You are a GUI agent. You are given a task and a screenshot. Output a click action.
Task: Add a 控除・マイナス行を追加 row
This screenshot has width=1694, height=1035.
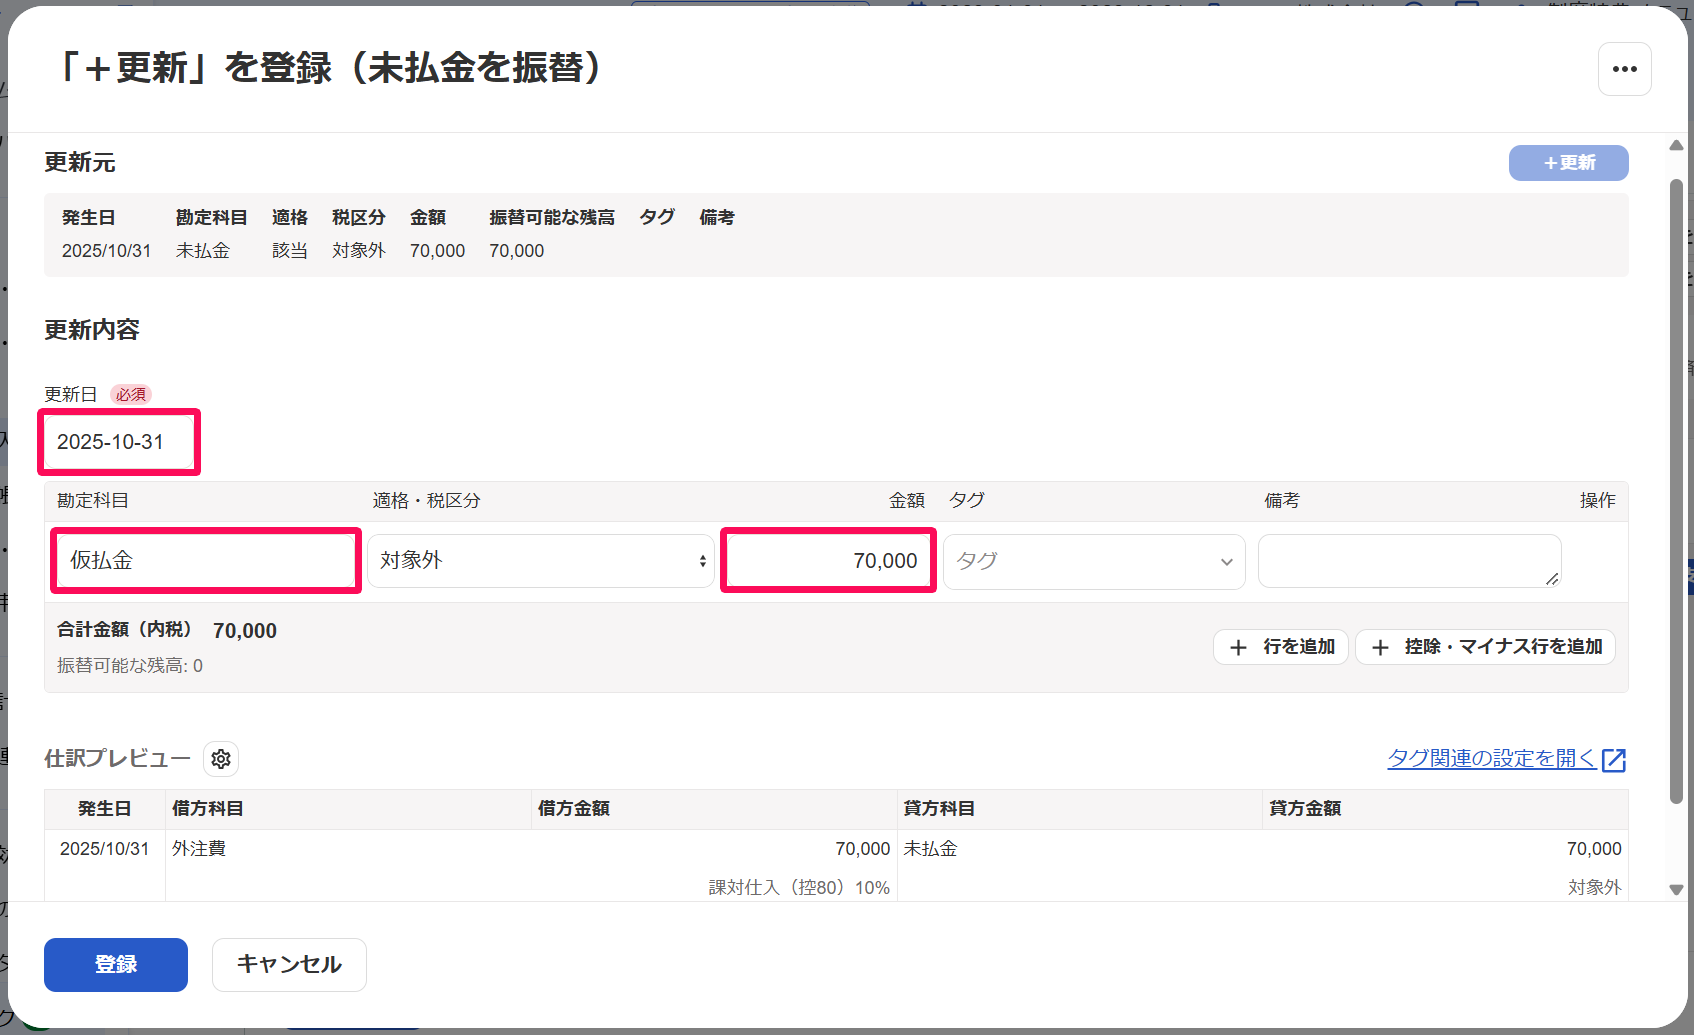[1485, 647]
